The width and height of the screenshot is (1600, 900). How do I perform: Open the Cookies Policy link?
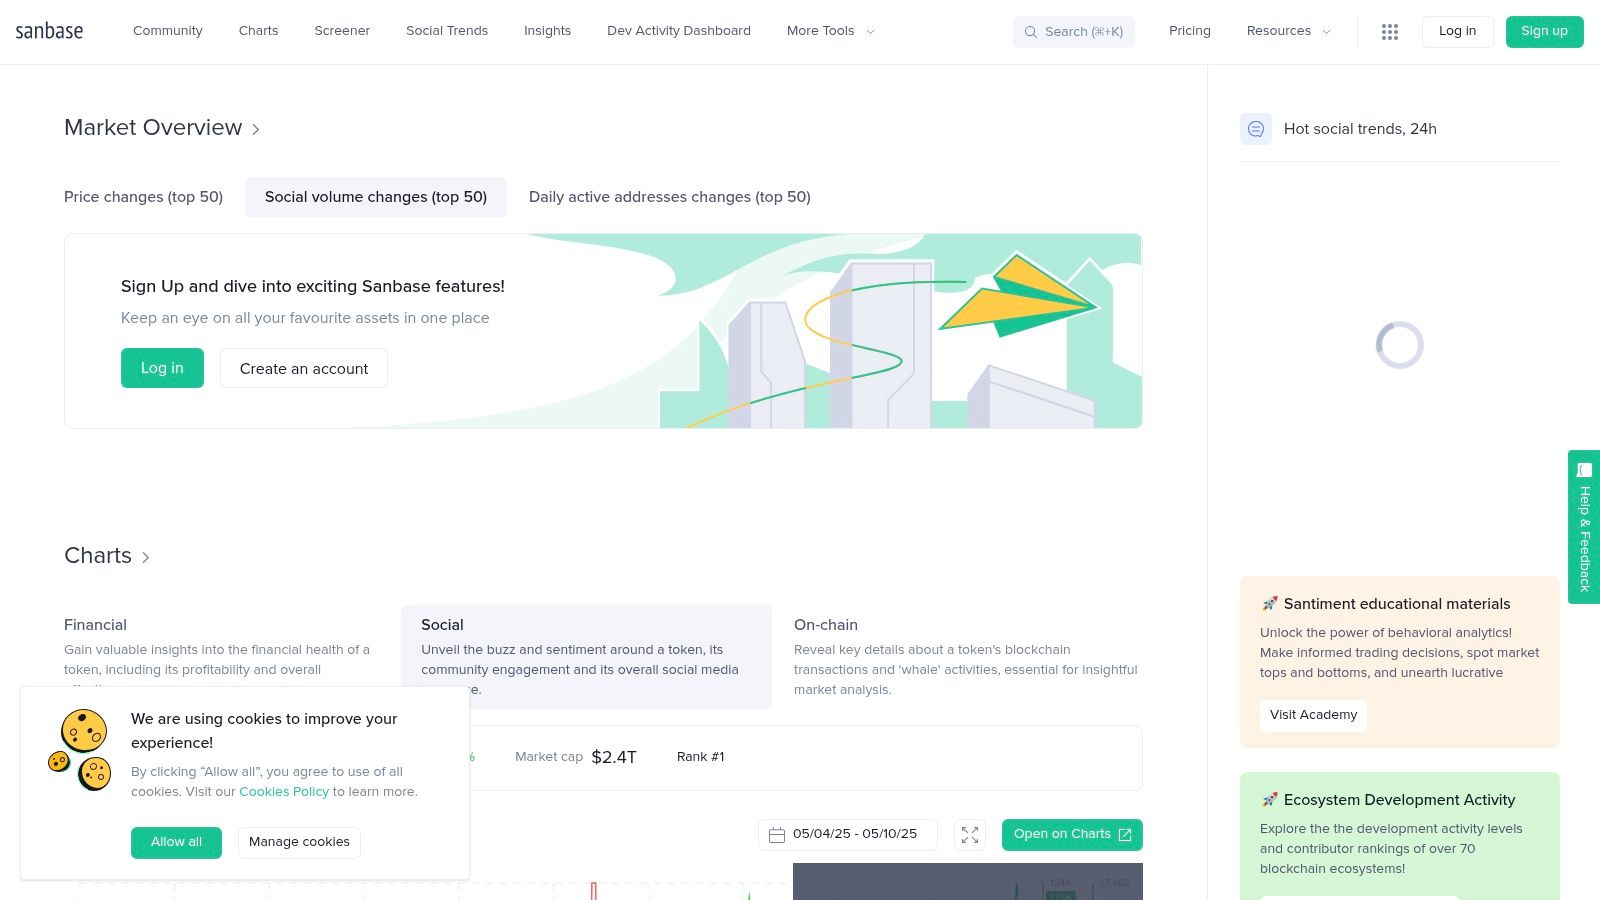[284, 791]
